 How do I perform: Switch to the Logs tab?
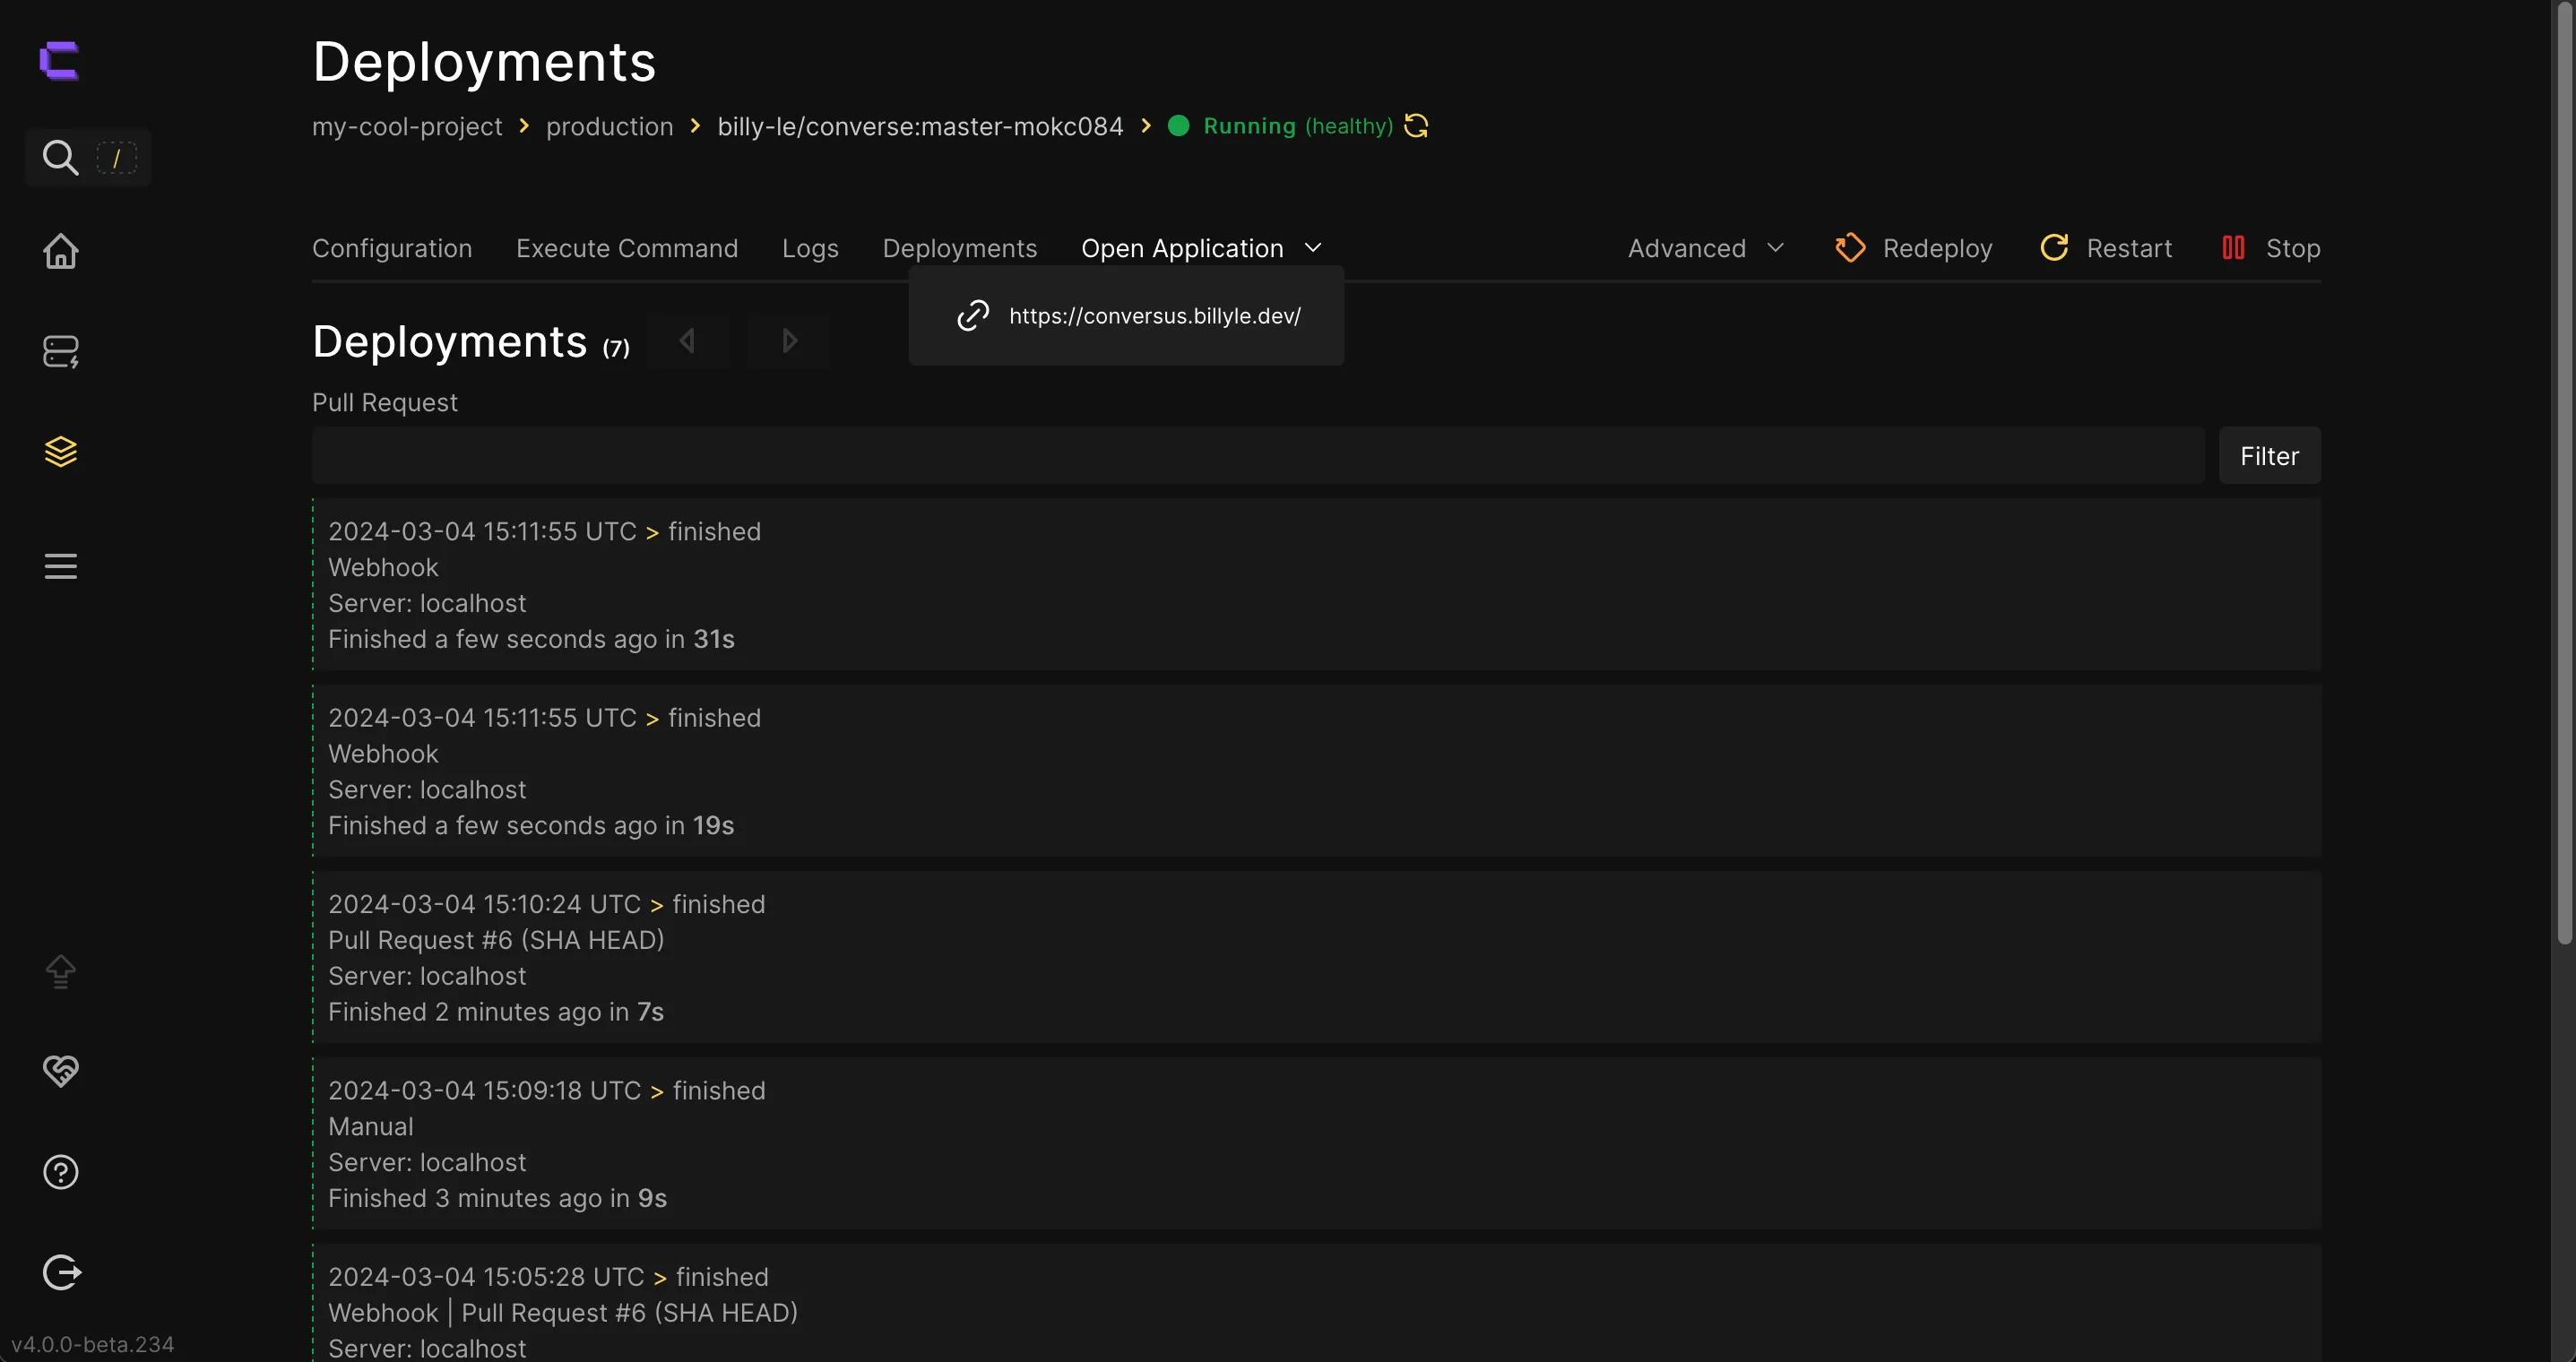click(x=810, y=248)
